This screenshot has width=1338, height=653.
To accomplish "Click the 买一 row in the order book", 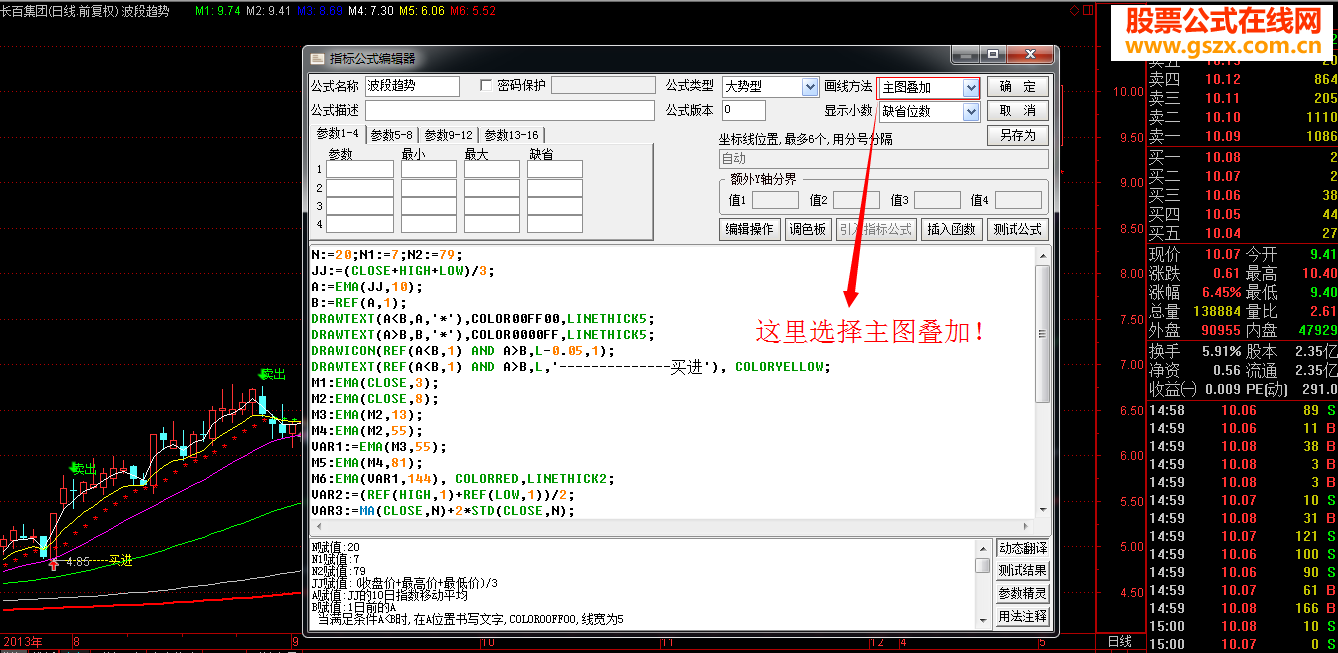I will [x=1242, y=157].
